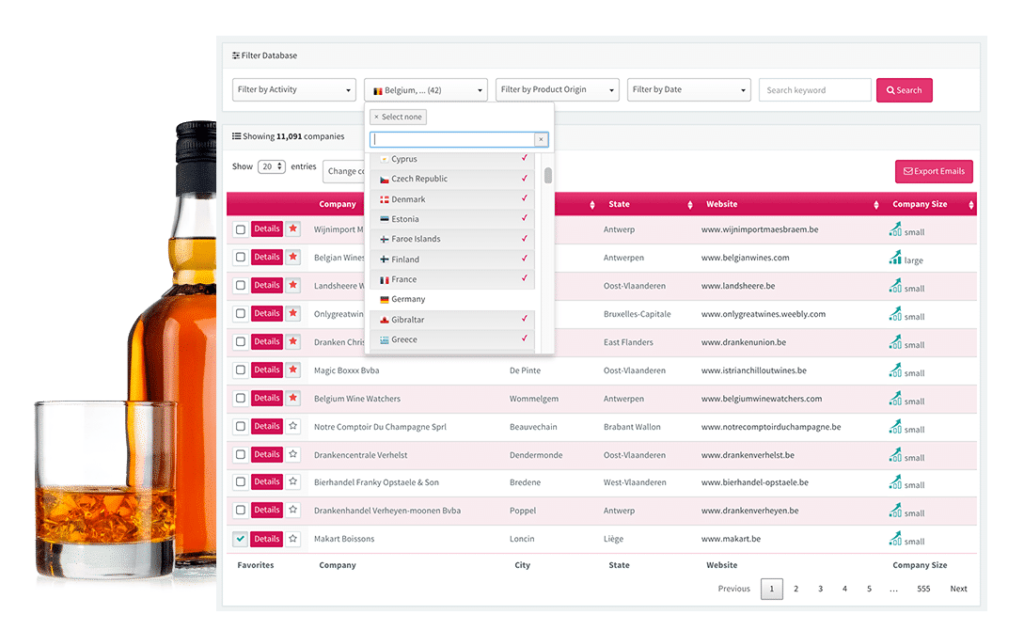Expand the Filter by Product Origin dropdown
Image resolution: width=1024 pixels, height=630 pixels.
[557, 90]
